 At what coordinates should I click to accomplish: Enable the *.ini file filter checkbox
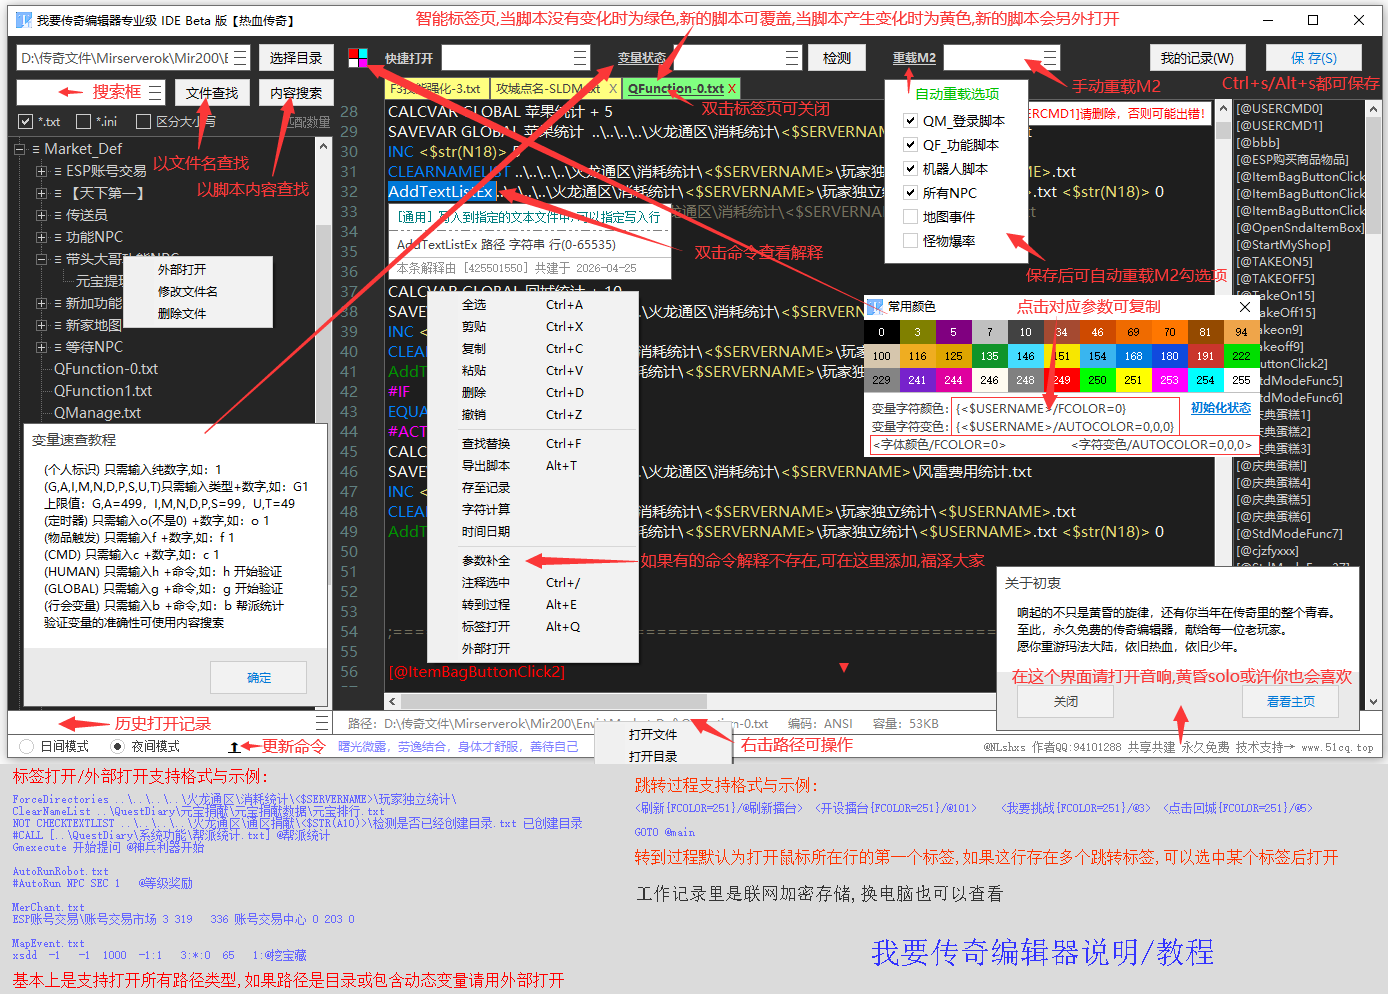pyautogui.click(x=83, y=122)
